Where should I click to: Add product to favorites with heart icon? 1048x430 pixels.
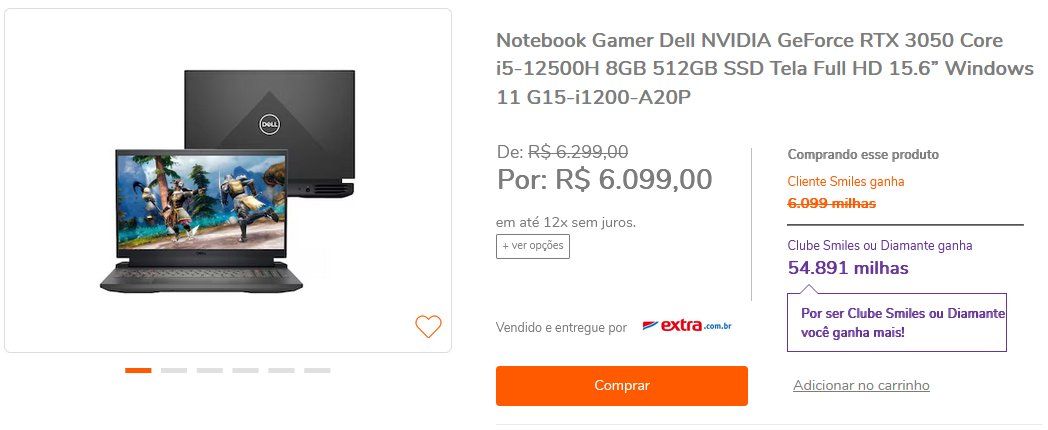[428, 326]
